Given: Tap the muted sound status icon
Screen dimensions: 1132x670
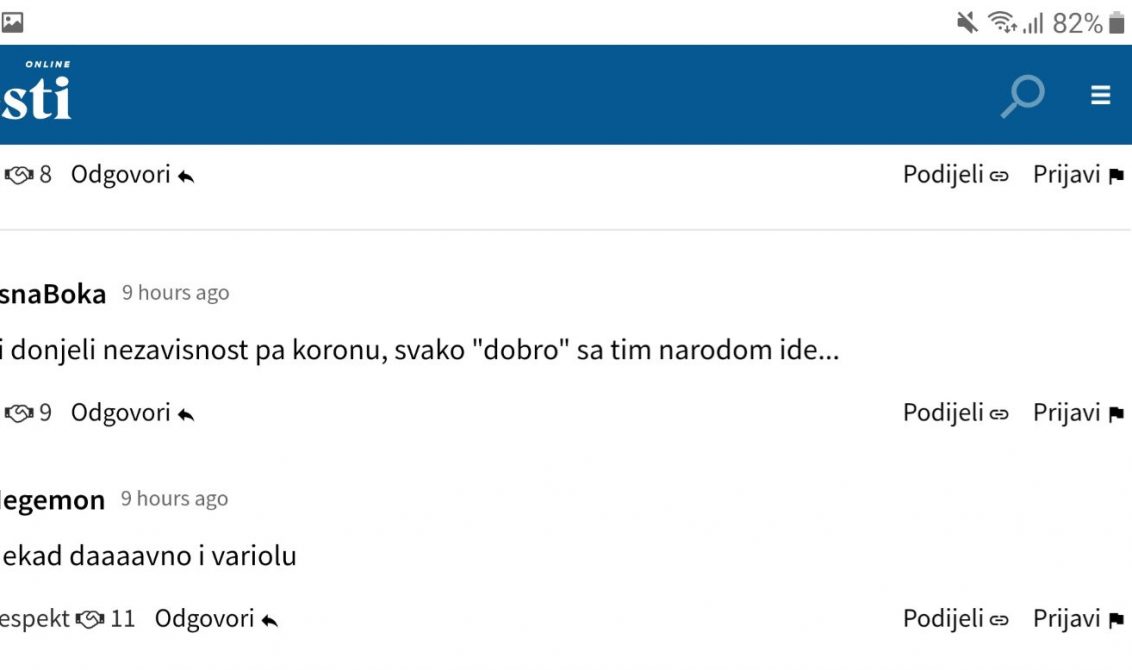Looking at the screenshot, I should coord(967,23).
